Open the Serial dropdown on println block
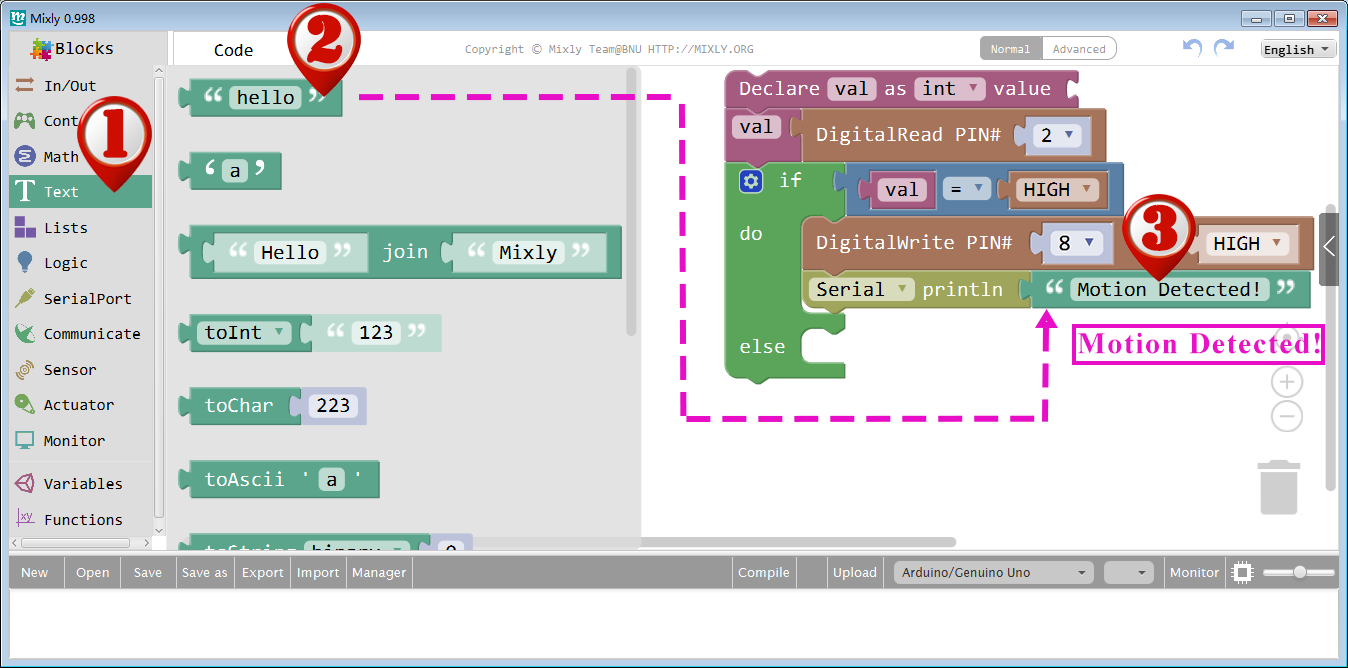Screen dimensions: 1348x668 862,289
